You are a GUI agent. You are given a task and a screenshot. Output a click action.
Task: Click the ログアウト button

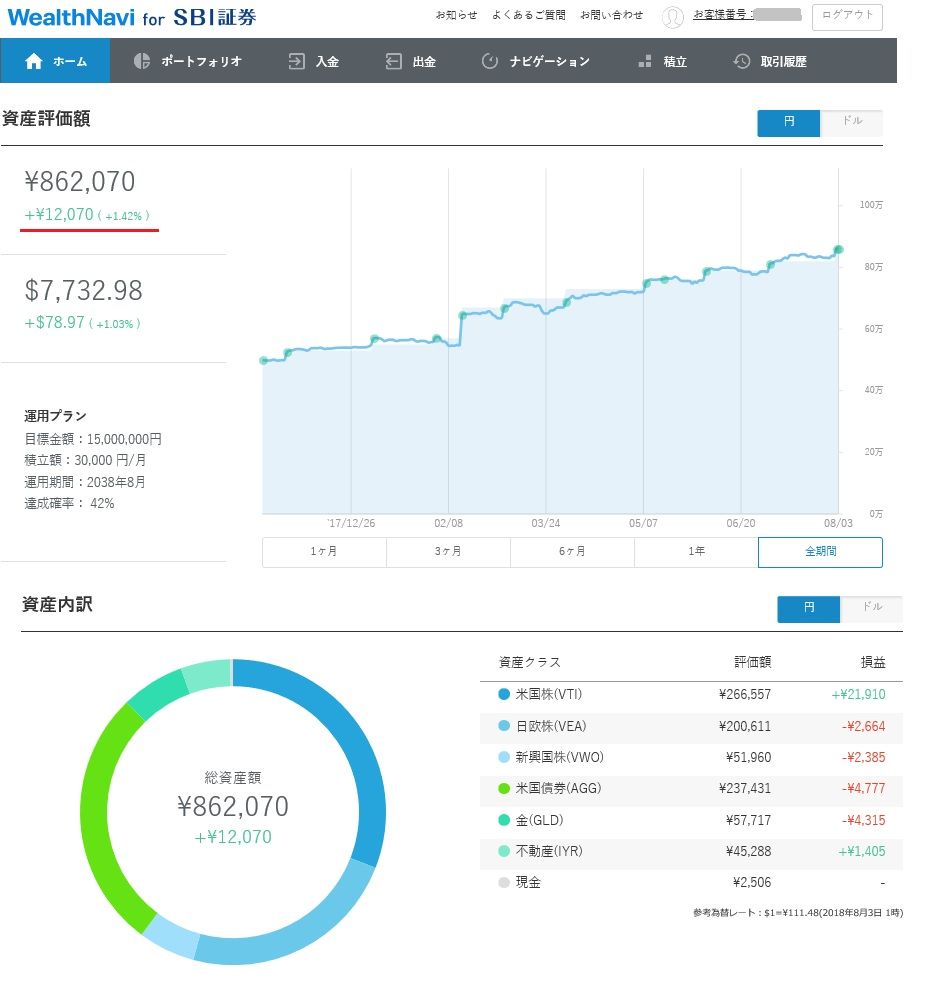847,17
